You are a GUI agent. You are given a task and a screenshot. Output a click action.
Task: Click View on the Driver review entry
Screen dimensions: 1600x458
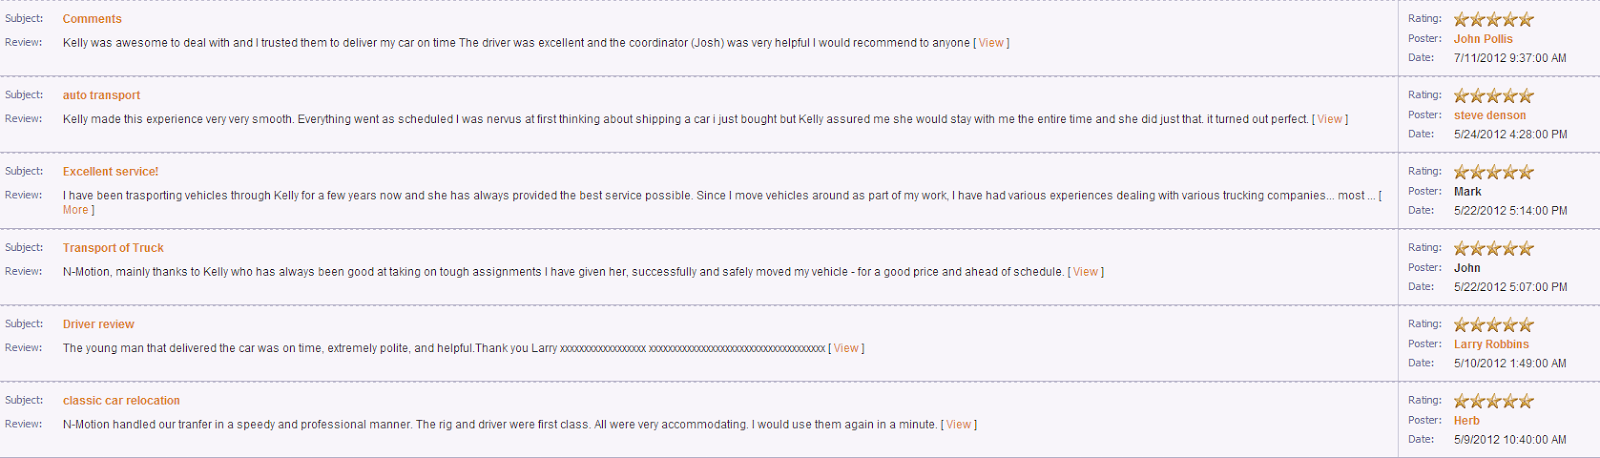(846, 348)
